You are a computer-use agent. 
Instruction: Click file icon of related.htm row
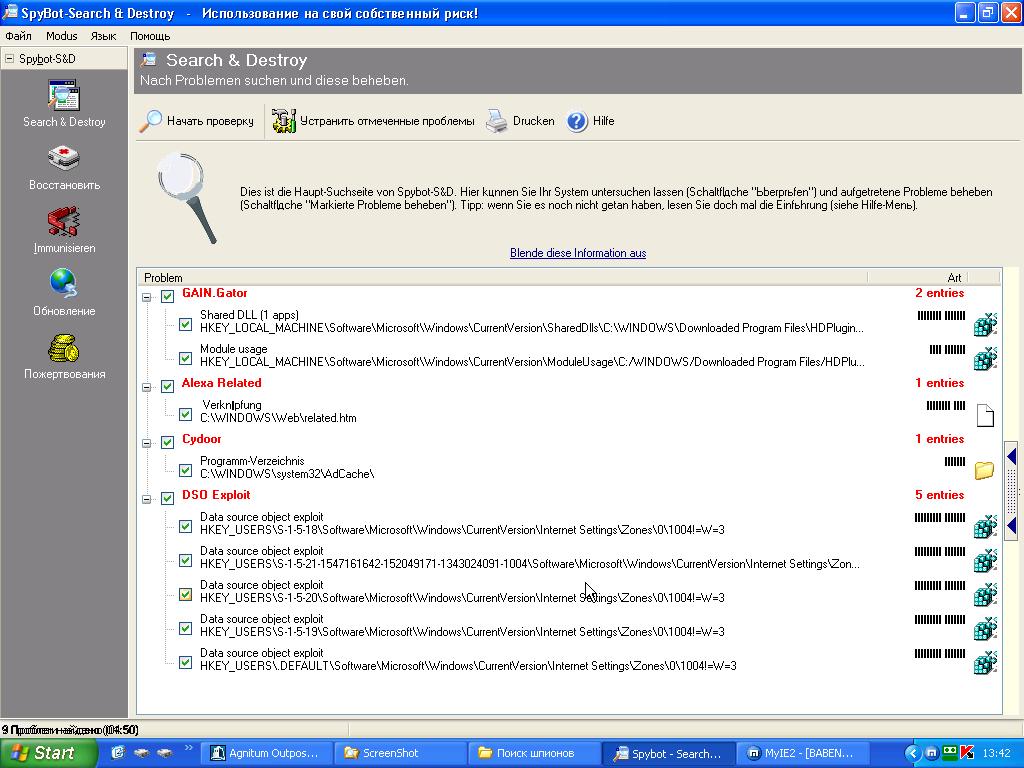tap(985, 415)
